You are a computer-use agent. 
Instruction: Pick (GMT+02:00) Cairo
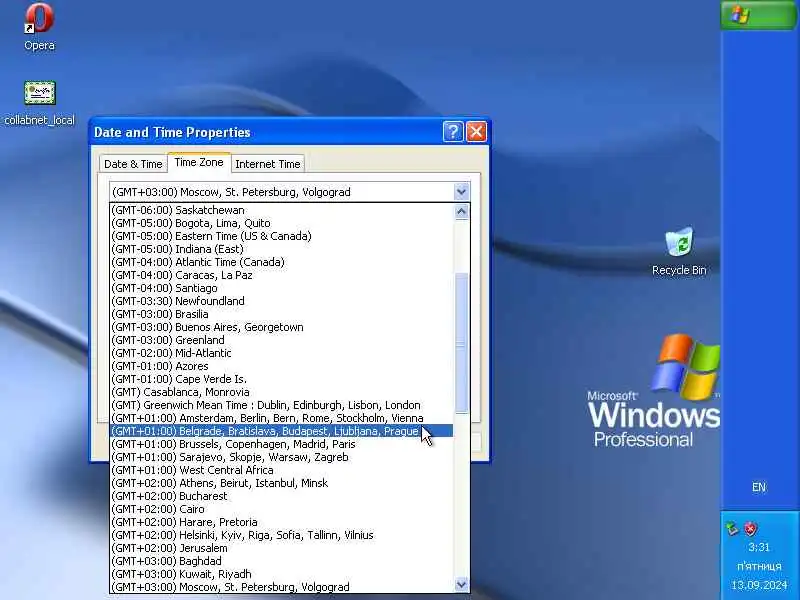pyautogui.click(x=282, y=509)
